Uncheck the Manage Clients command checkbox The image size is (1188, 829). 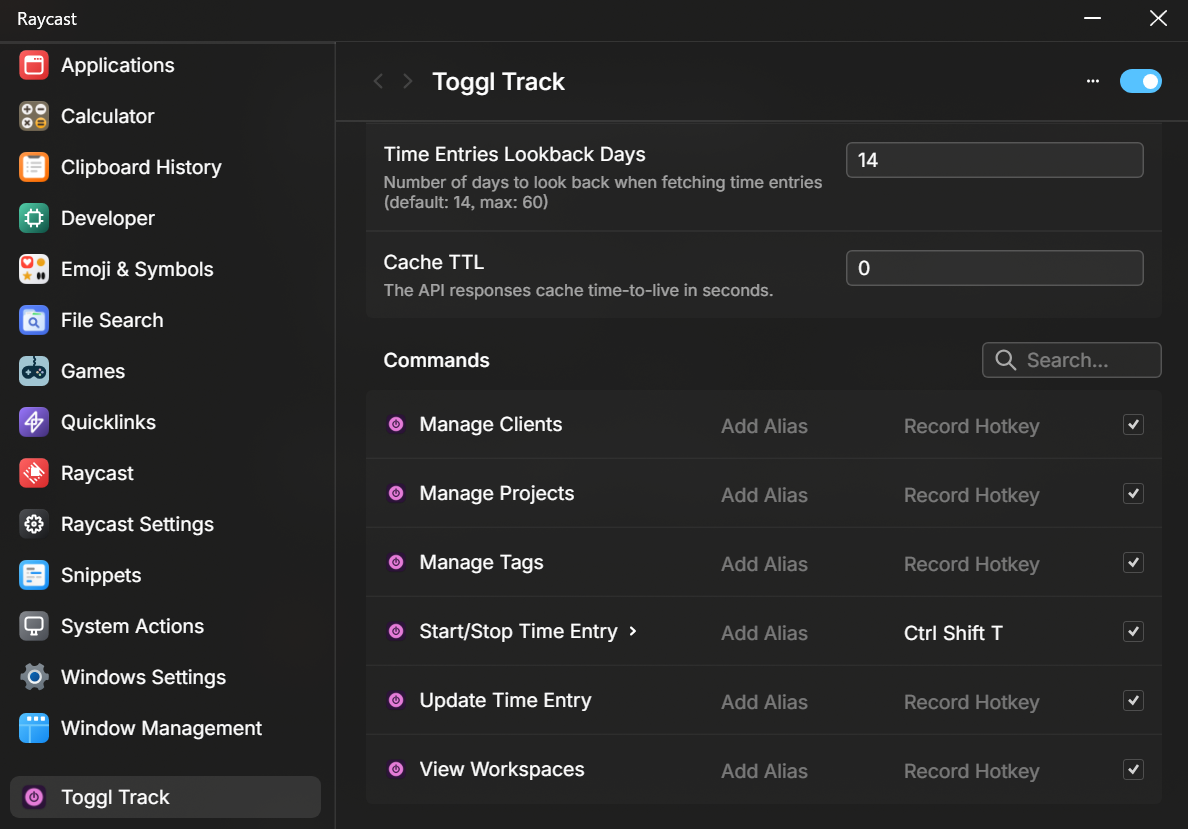pyautogui.click(x=1133, y=425)
